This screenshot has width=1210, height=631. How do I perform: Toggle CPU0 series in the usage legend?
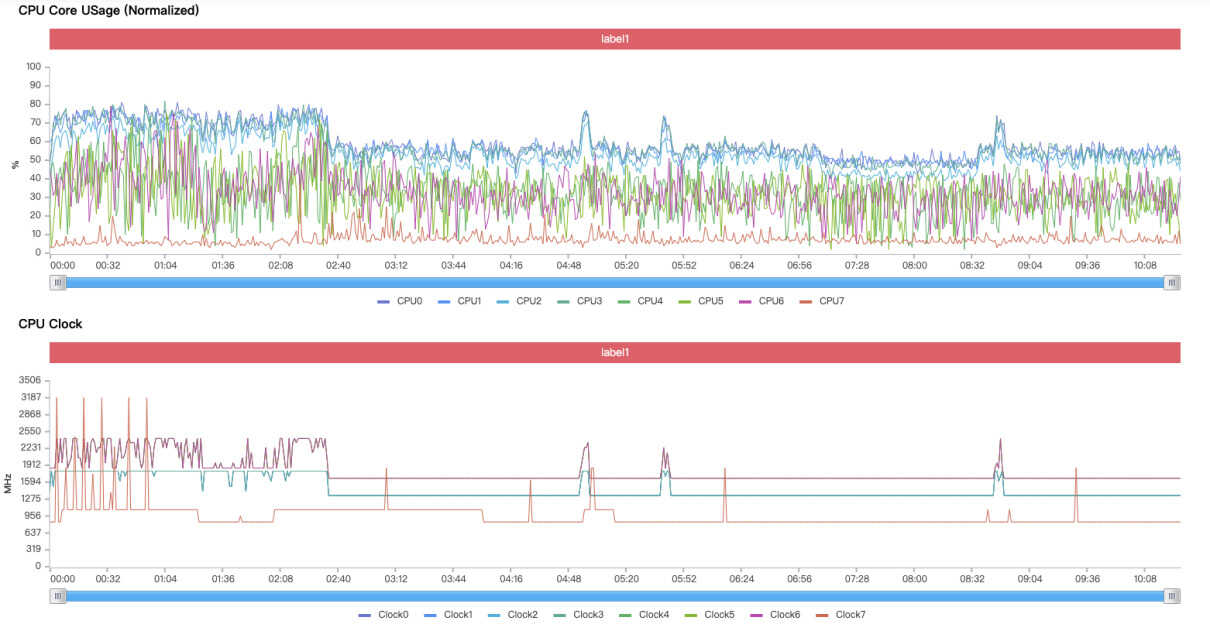tap(400, 301)
